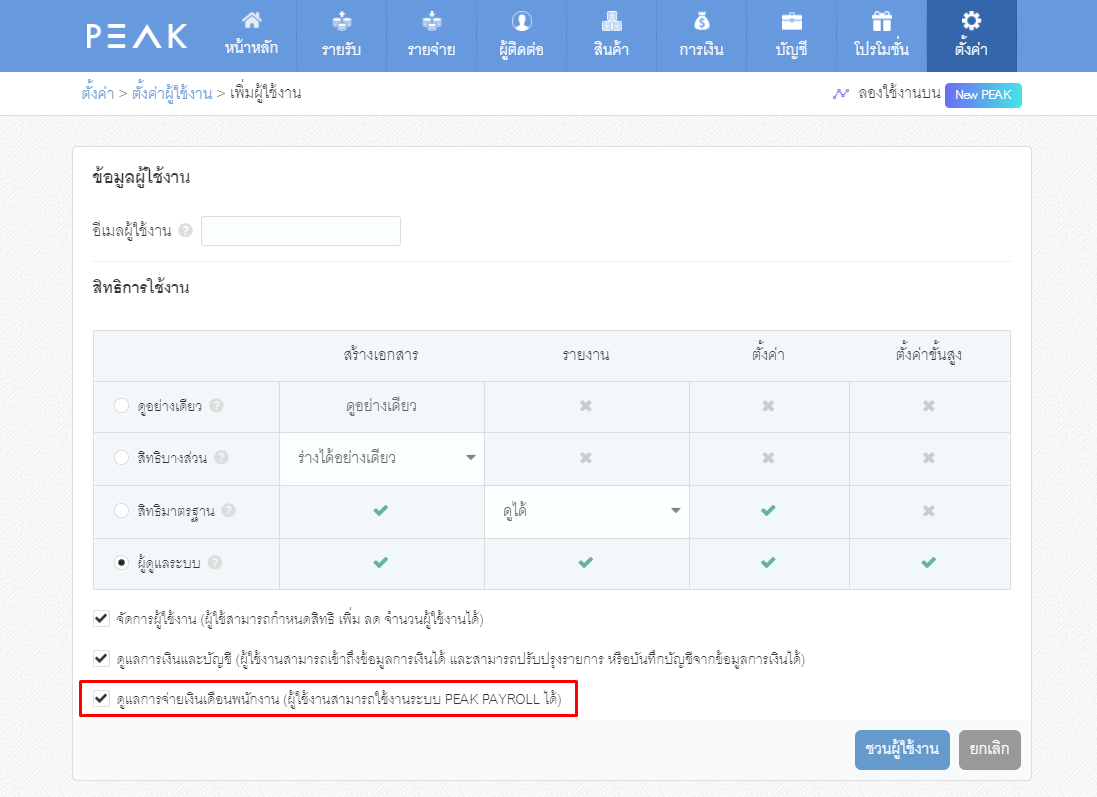Open the หน้าหลัก home menu
The image size is (1097, 797).
click(x=252, y=36)
